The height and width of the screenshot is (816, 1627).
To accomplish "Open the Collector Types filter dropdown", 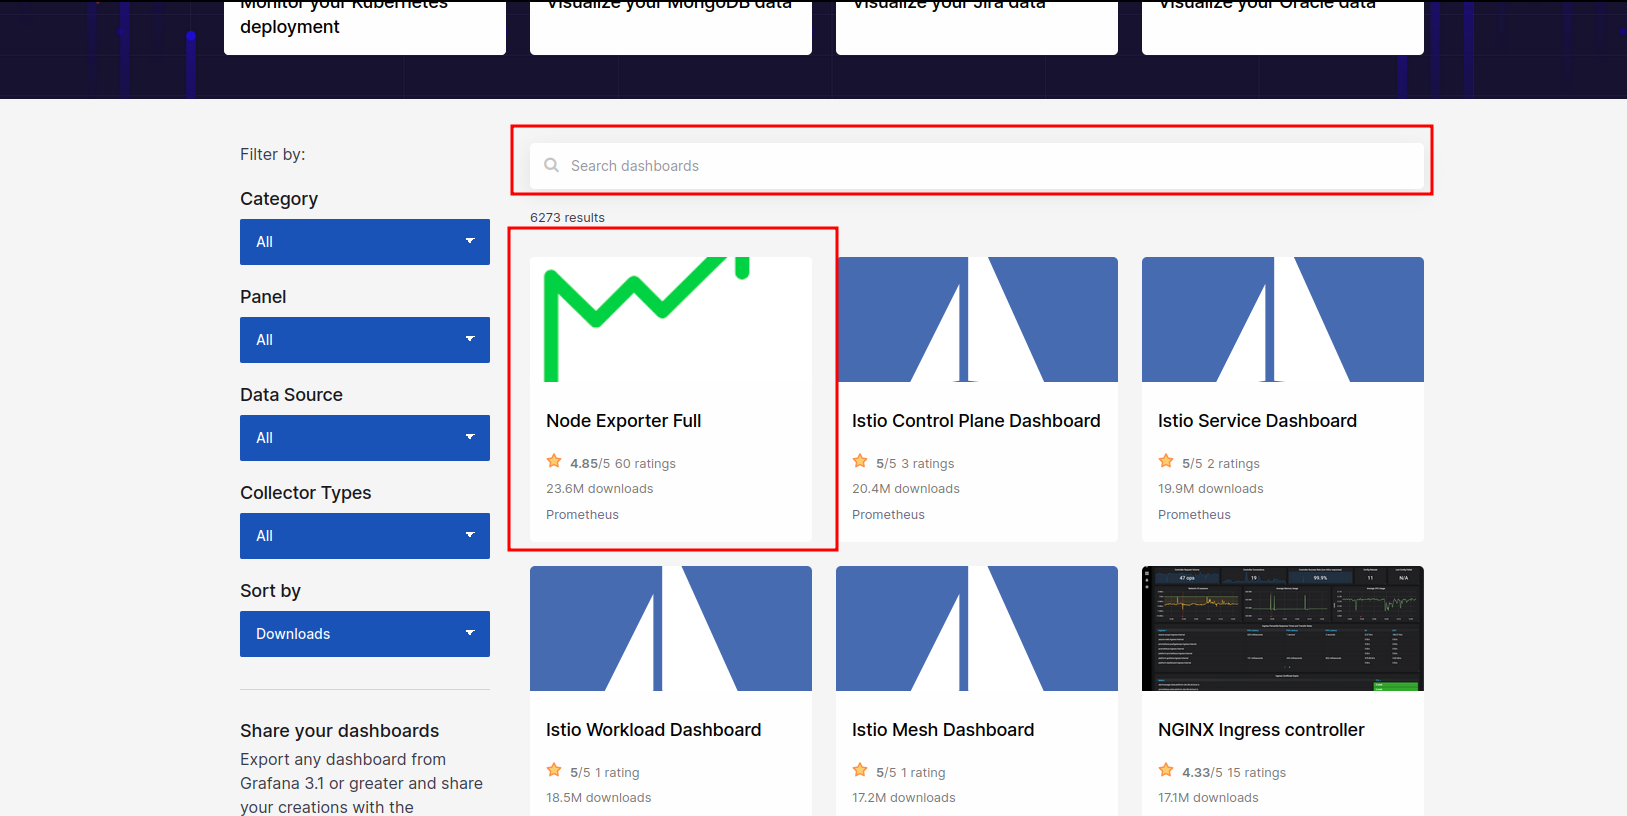I will point(365,536).
